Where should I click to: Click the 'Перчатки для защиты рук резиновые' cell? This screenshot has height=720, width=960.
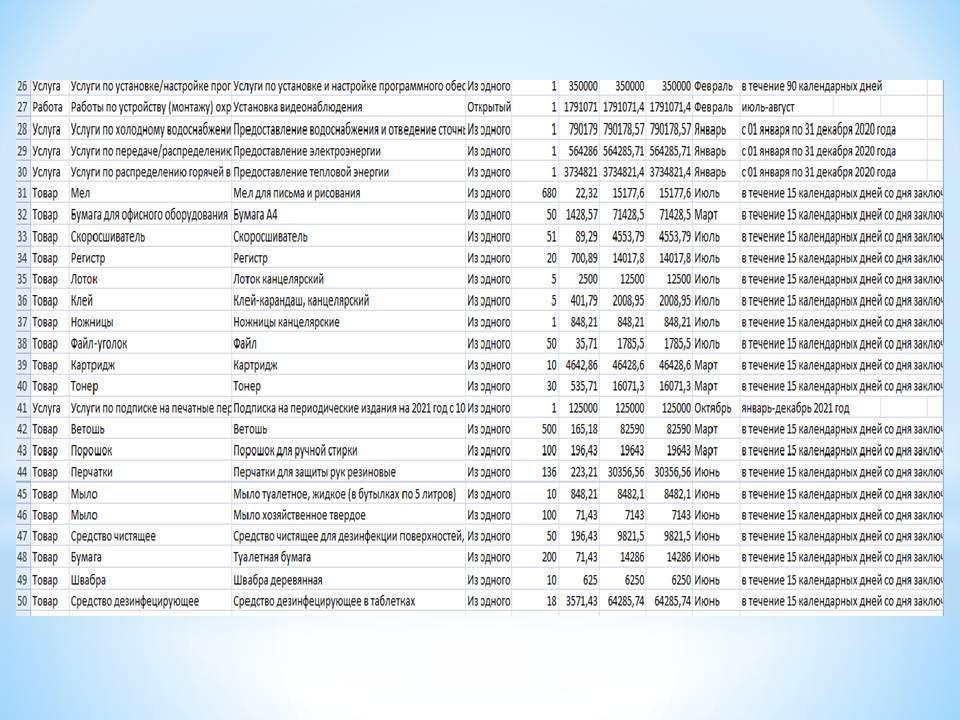click(314, 472)
